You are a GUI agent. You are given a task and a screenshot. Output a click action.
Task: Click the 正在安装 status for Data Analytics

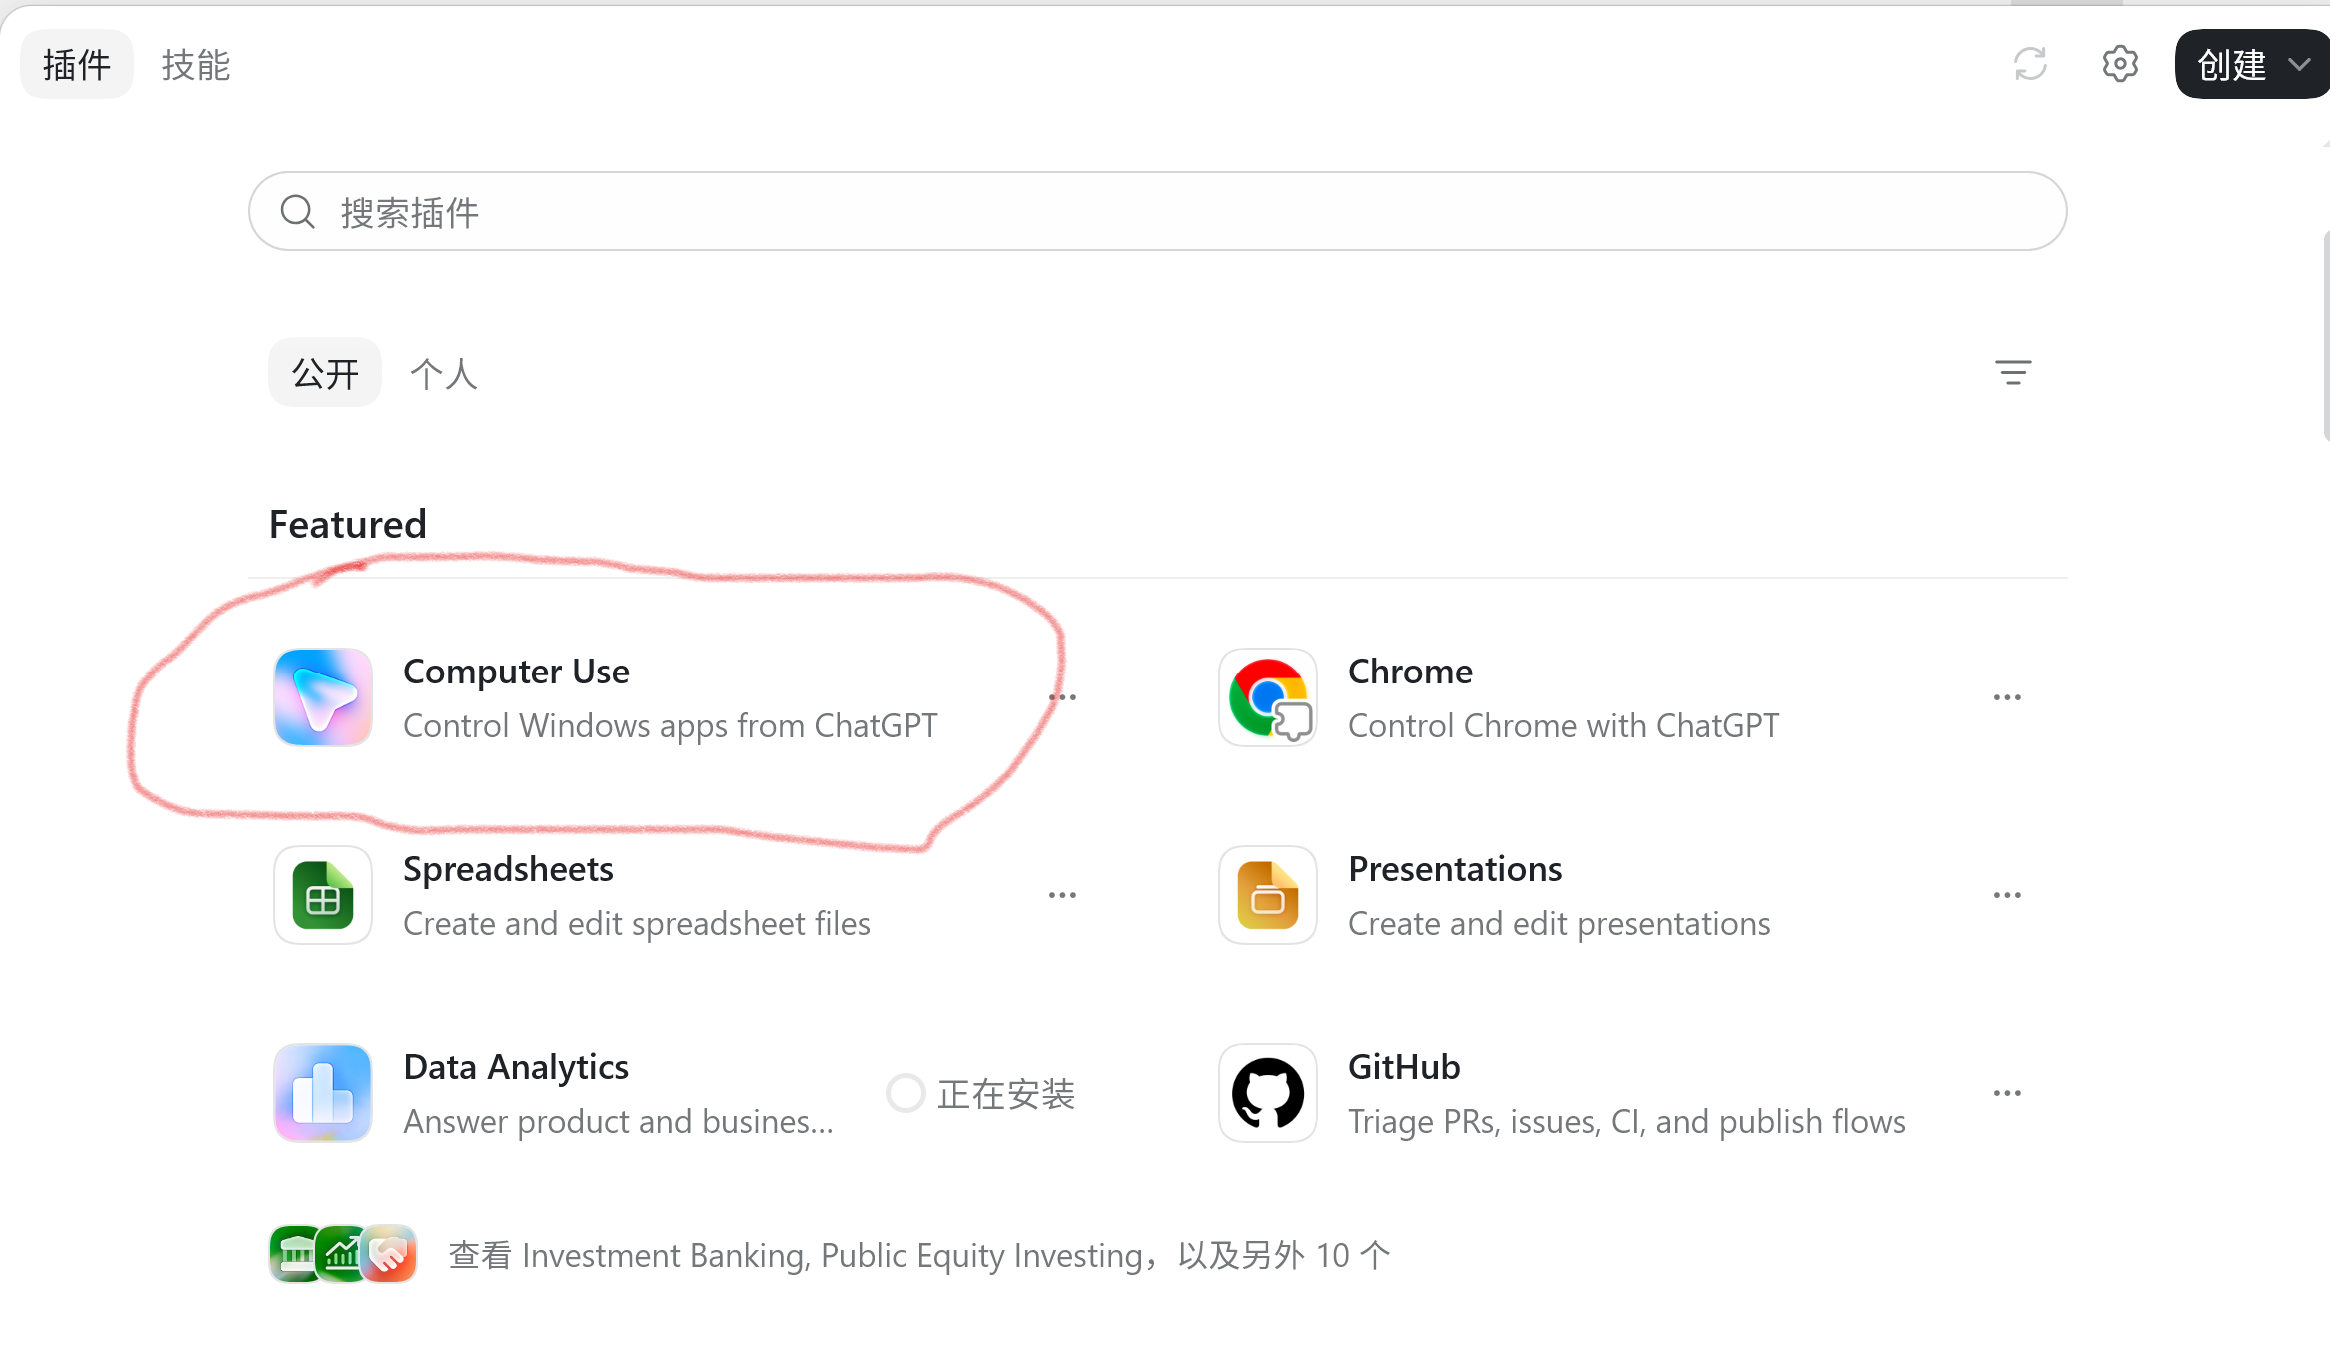[x=981, y=1093]
